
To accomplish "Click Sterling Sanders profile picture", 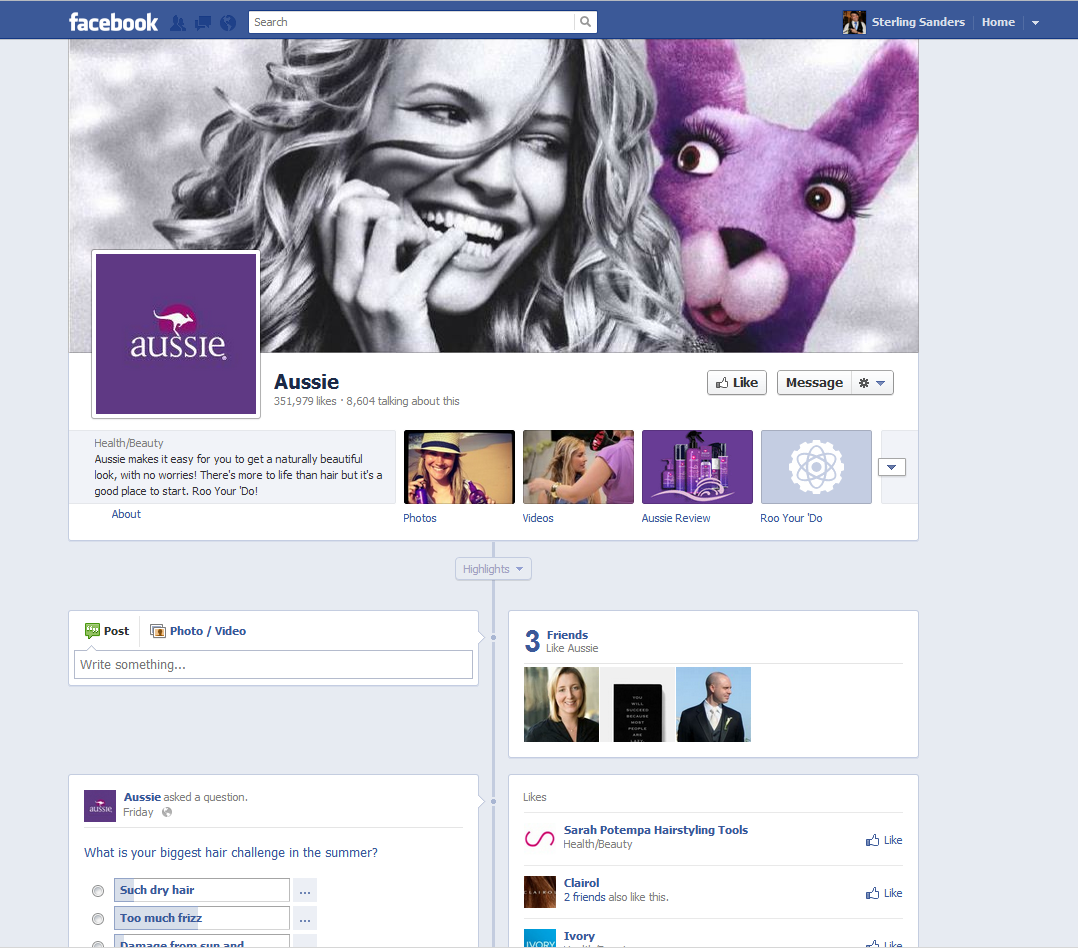I will pos(854,22).
